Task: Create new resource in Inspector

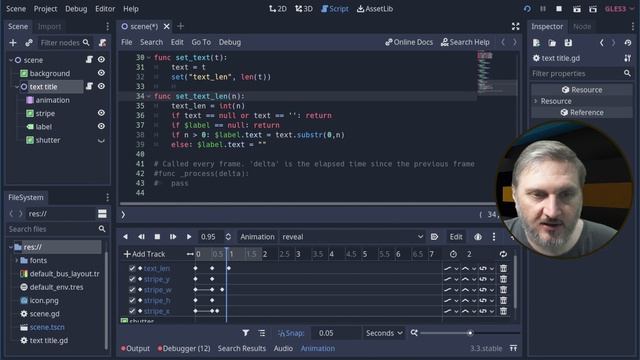Action: pos(536,42)
